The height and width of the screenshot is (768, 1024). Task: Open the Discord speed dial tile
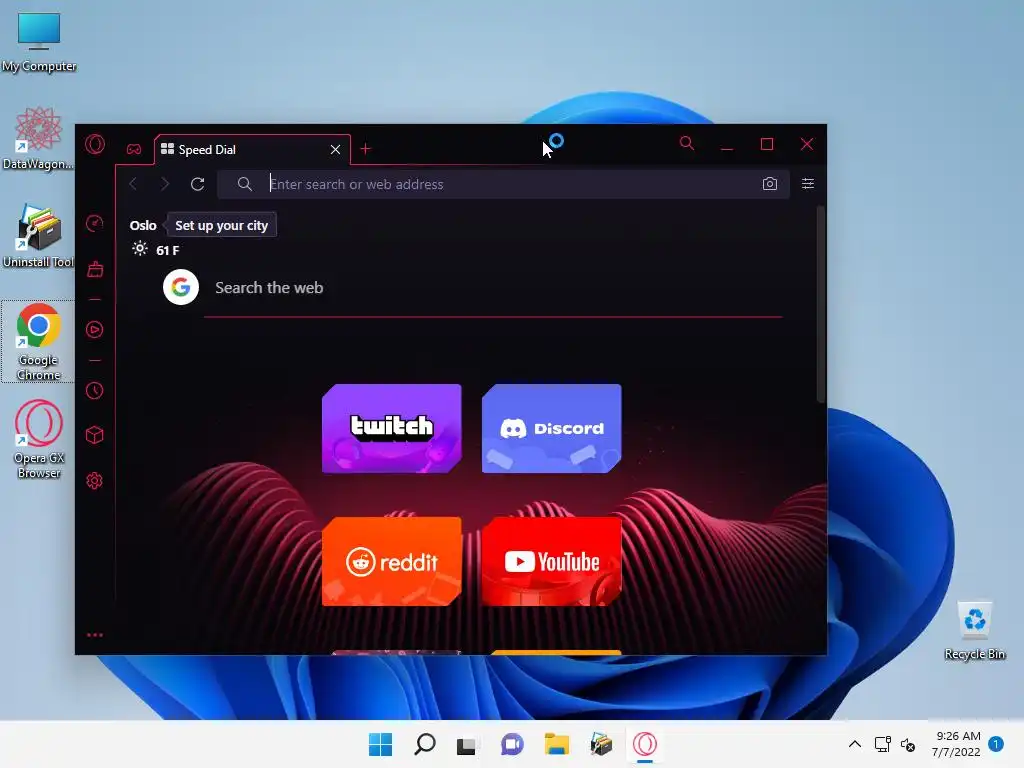point(552,428)
